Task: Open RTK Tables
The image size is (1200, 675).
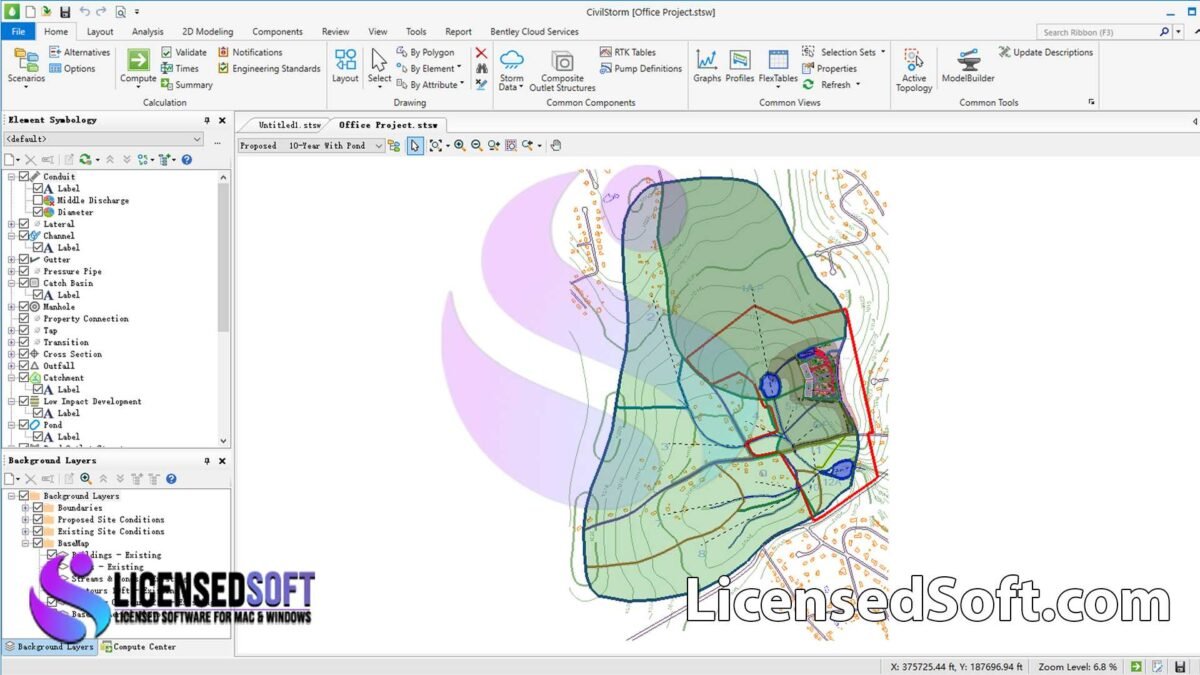Action: (x=628, y=52)
